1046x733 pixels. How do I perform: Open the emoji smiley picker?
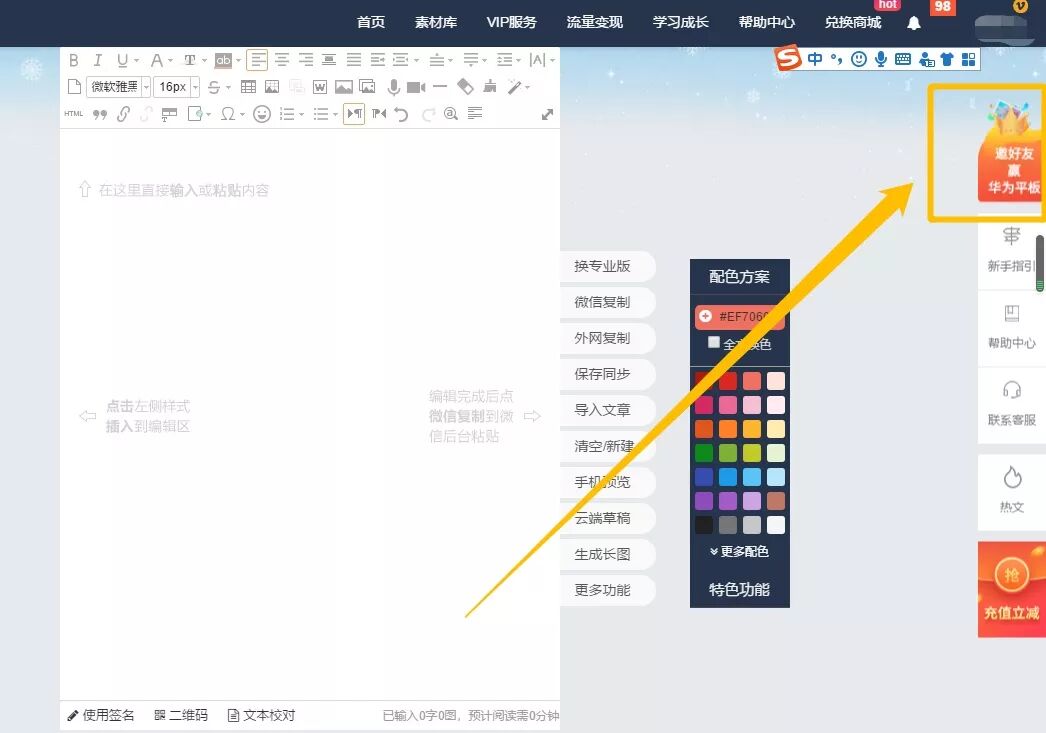click(262, 114)
